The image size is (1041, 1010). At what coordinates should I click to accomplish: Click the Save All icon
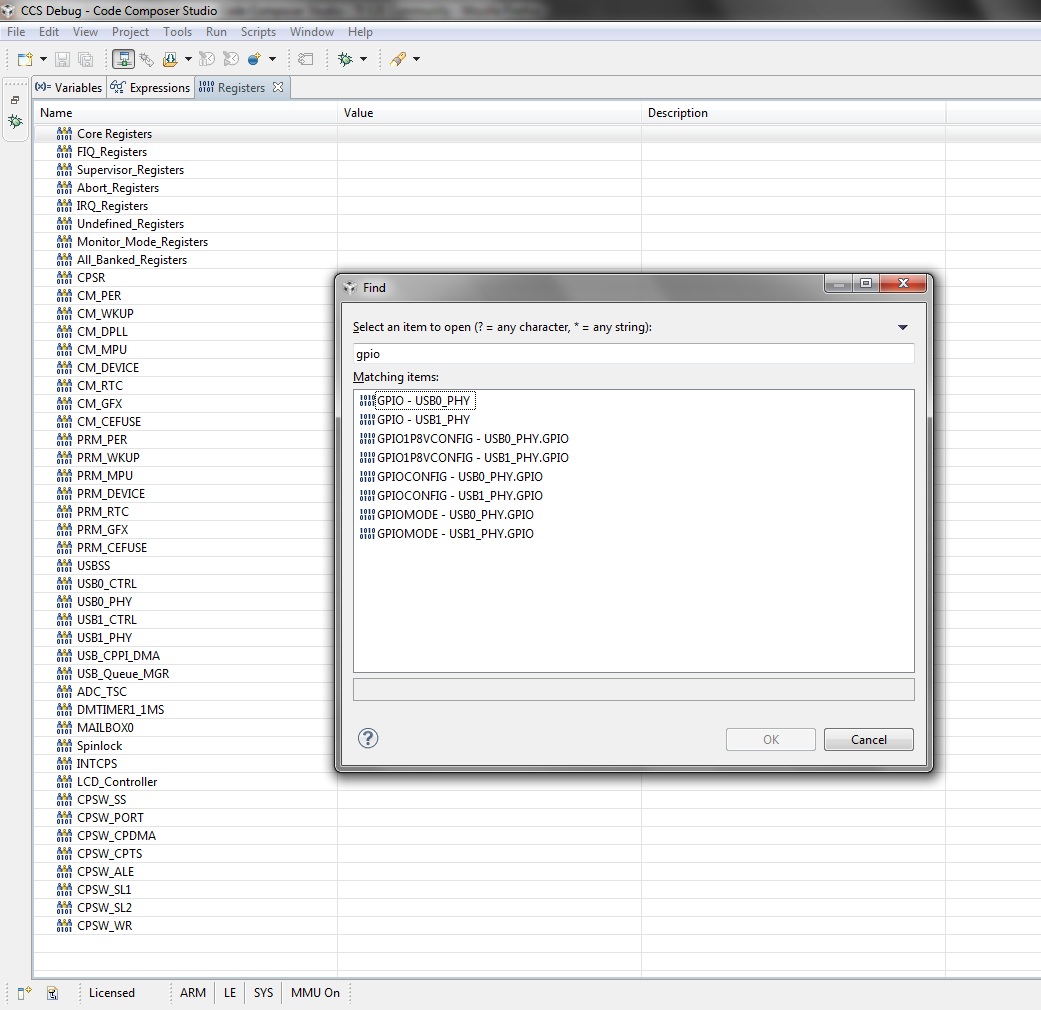pyautogui.click(x=86, y=59)
